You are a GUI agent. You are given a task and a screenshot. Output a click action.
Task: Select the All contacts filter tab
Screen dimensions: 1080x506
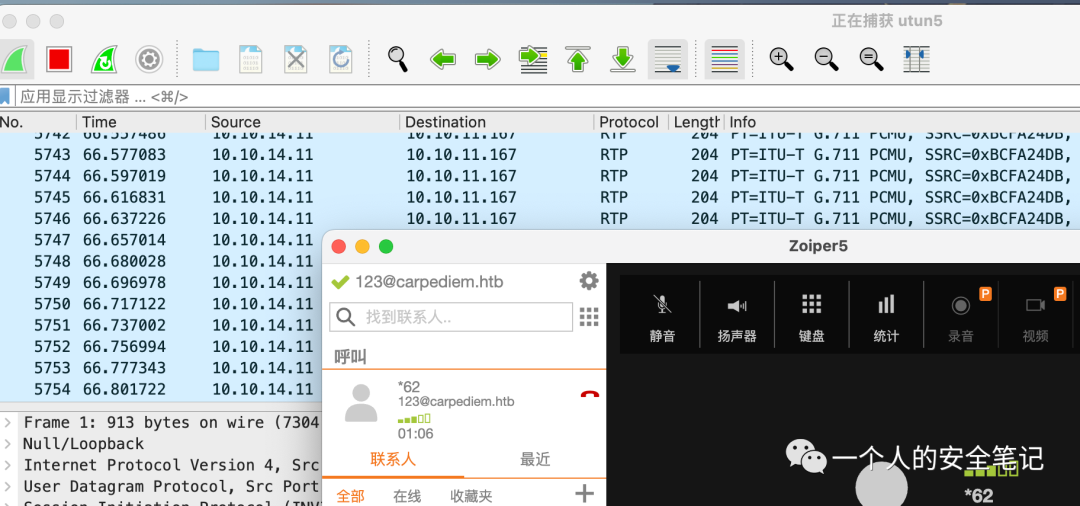[x=350, y=496]
